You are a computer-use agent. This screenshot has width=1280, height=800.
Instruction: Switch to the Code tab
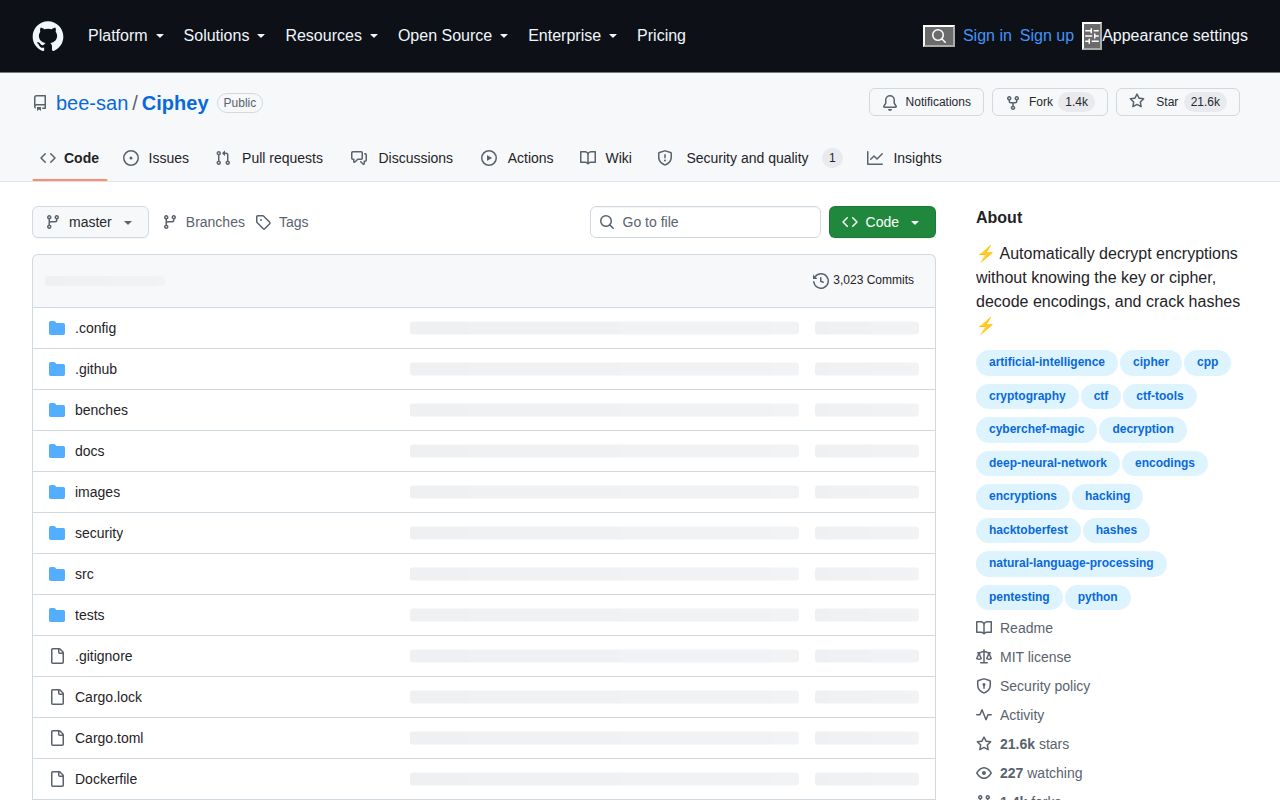click(70, 158)
